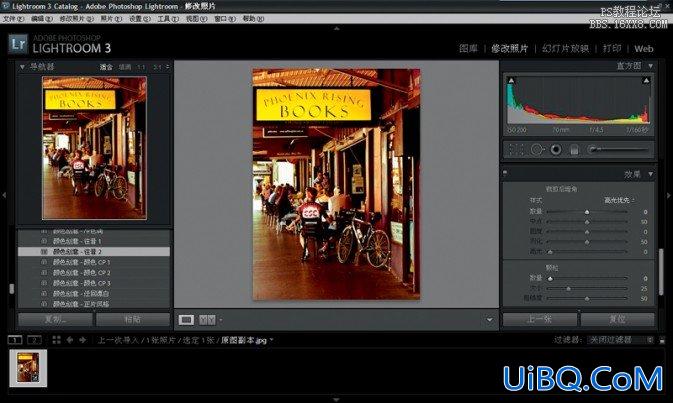Toggle secondary display button 2
The height and width of the screenshot is (403, 673).
coord(34,340)
